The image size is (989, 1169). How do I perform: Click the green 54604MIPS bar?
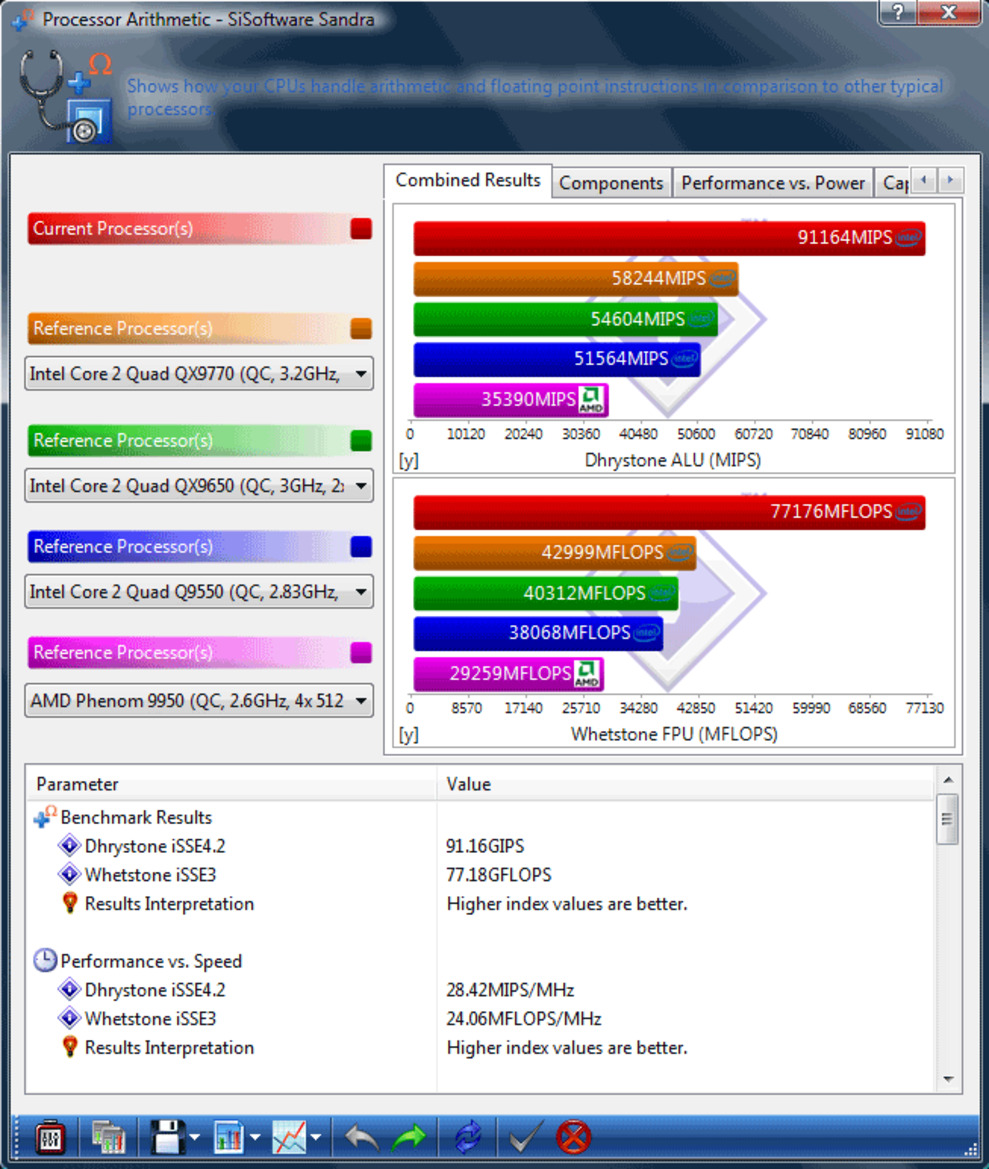(566, 319)
